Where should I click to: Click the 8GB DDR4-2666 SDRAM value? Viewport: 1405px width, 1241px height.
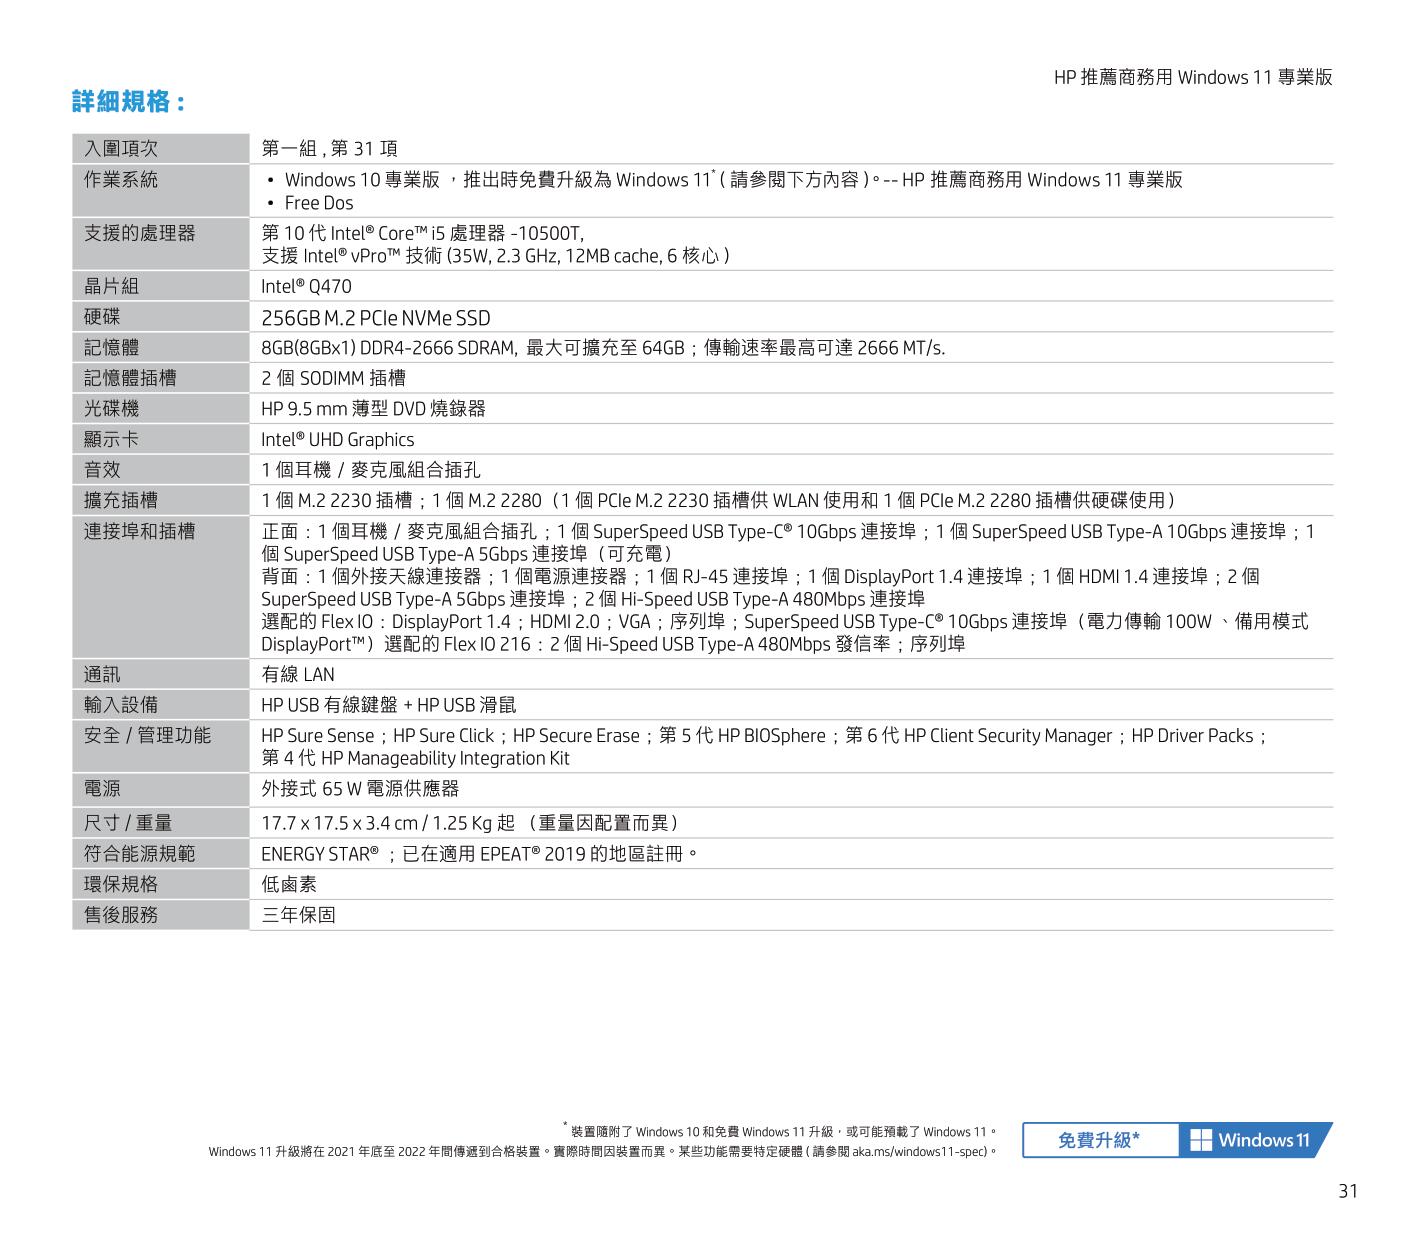click(603, 348)
